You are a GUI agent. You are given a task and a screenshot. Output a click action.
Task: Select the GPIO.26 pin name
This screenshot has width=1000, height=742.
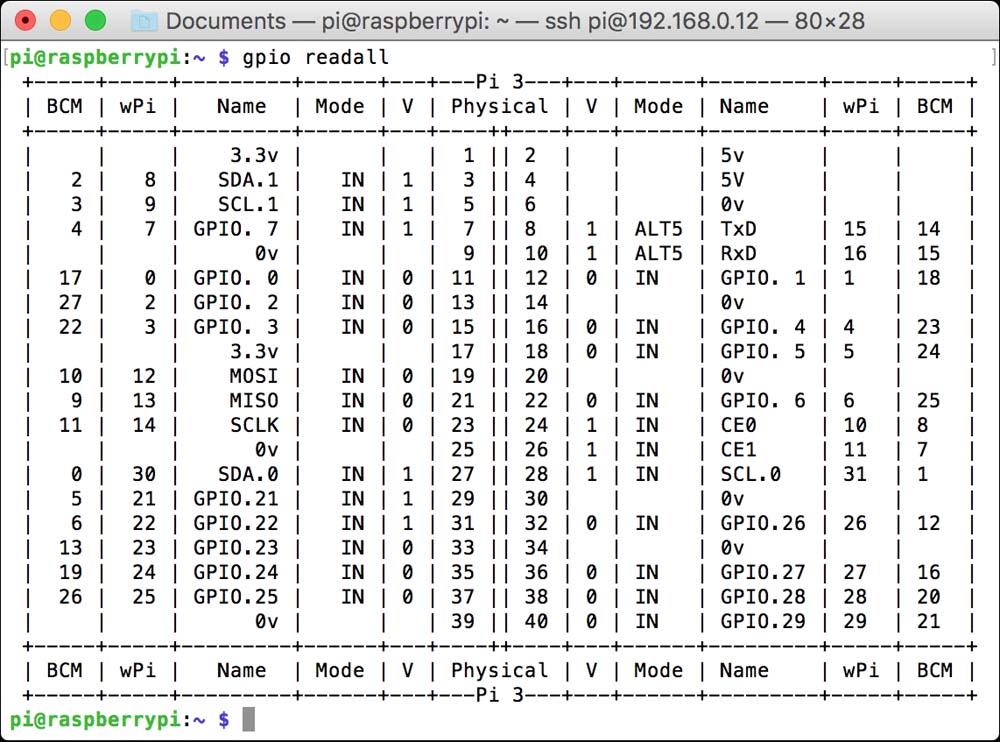point(762,523)
